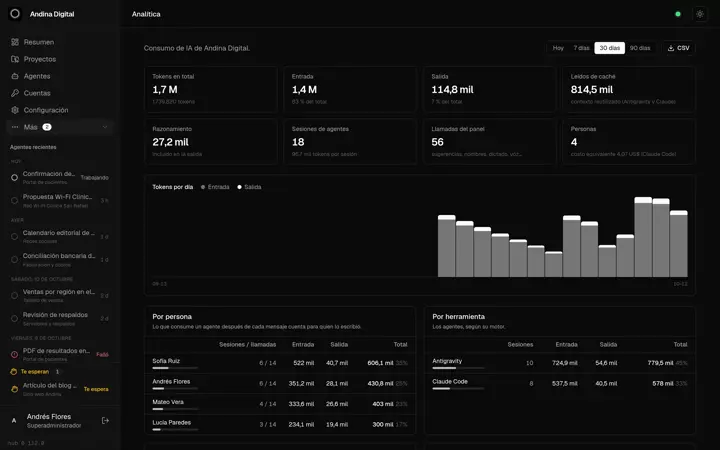Click the Te esperan section label
The width and height of the screenshot is (720, 450).
pyautogui.click(x=34, y=371)
